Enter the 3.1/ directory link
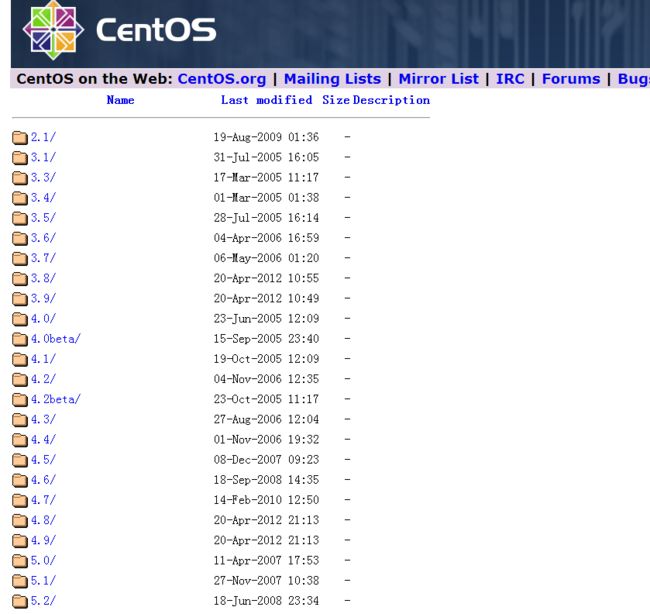Image resolution: width=650 pixels, height=614 pixels. coord(43,157)
